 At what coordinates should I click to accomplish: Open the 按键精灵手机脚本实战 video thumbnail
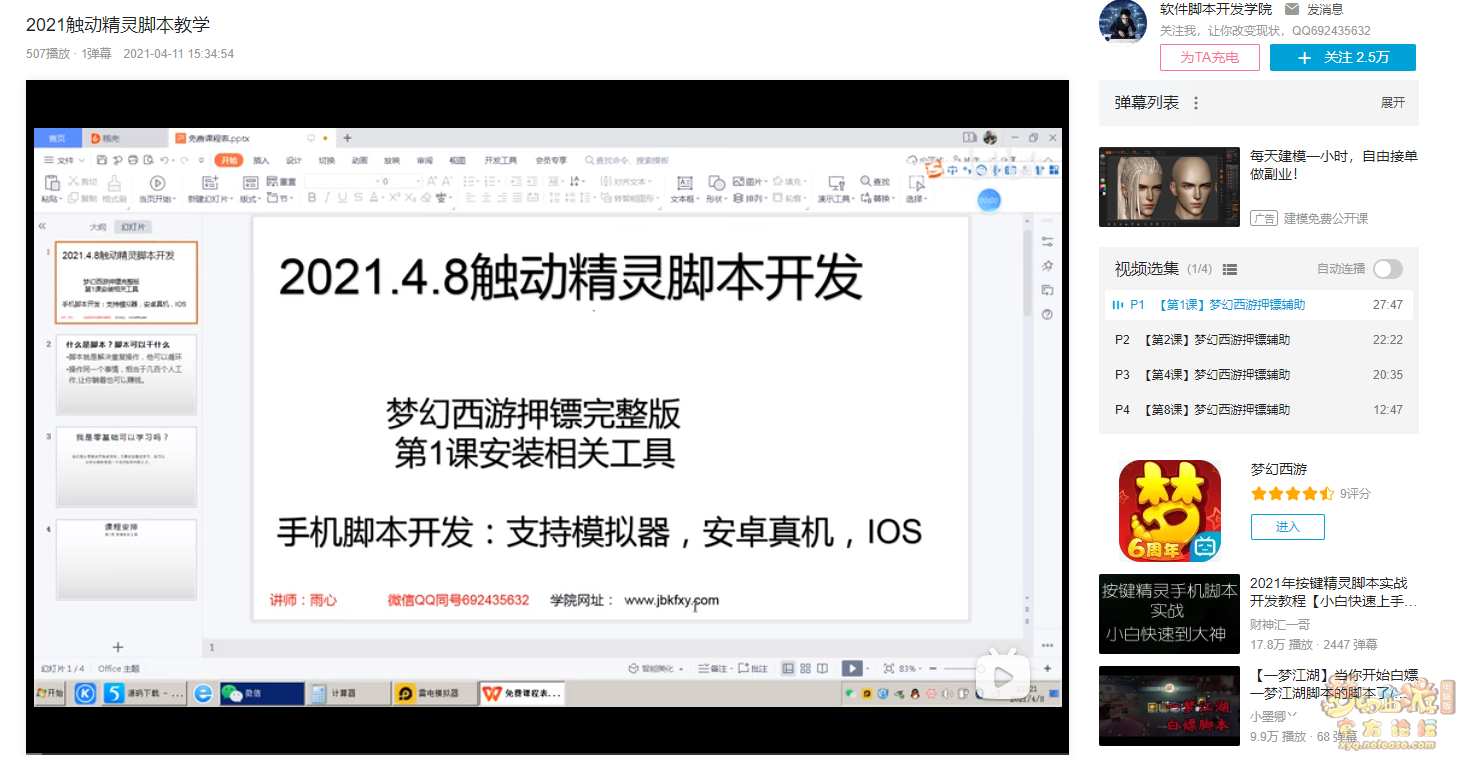click(1169, 614)
